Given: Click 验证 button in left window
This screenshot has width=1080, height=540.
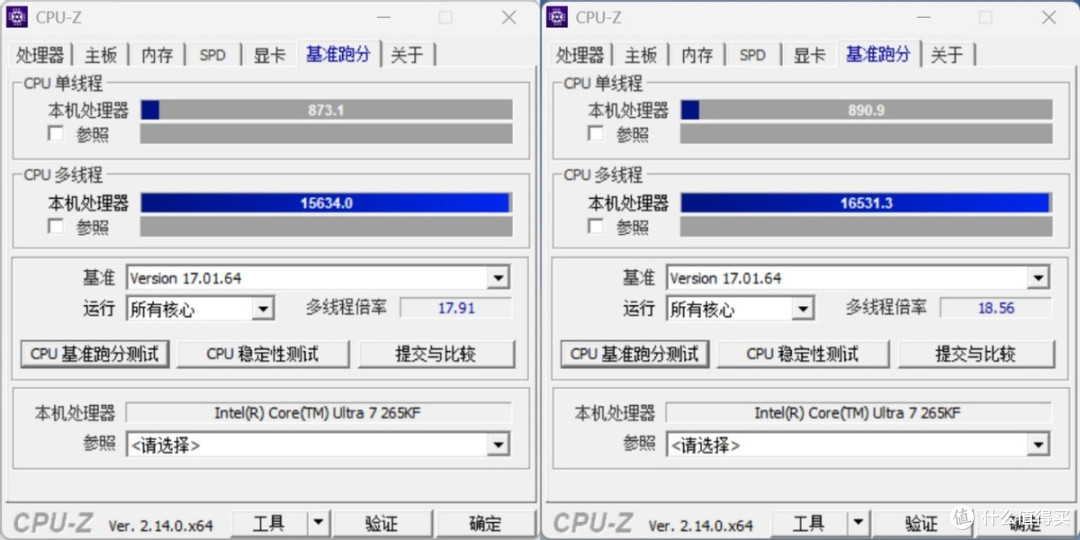Looking at the screenshot, I should 382,523.
